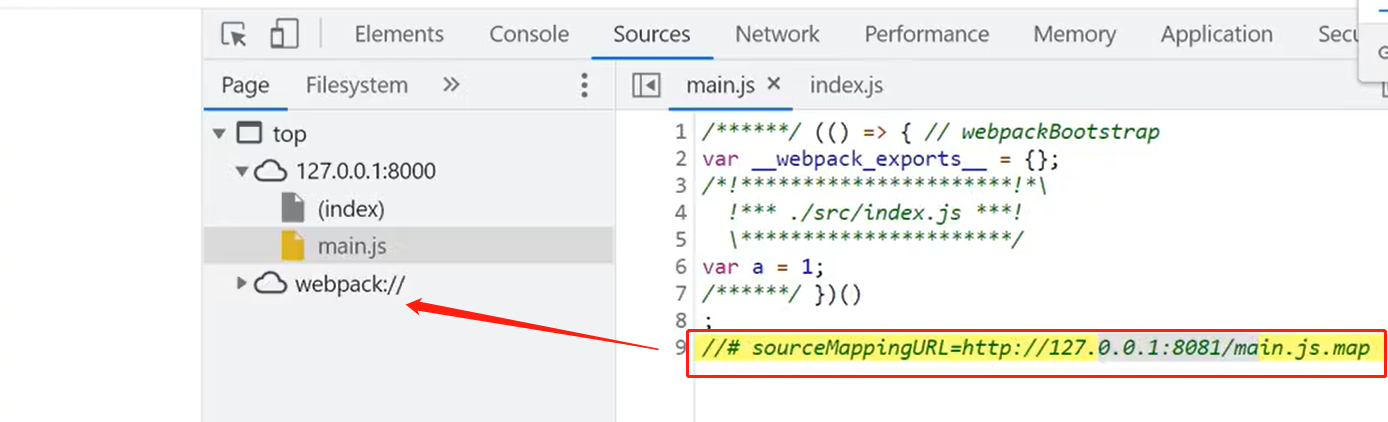Expand the webpack:// tree node
Screen dimensions: 1388x422
coord(241,283)
